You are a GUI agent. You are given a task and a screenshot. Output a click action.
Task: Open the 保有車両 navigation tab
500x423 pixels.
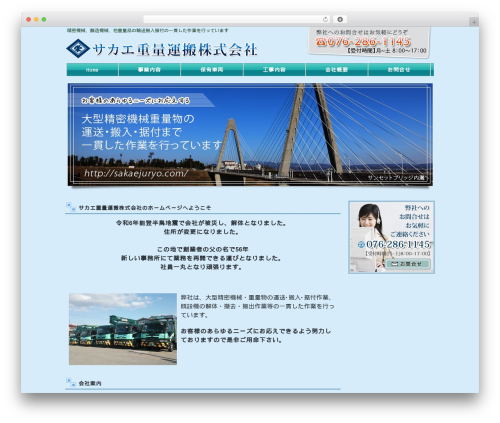(x=212, y=70)
